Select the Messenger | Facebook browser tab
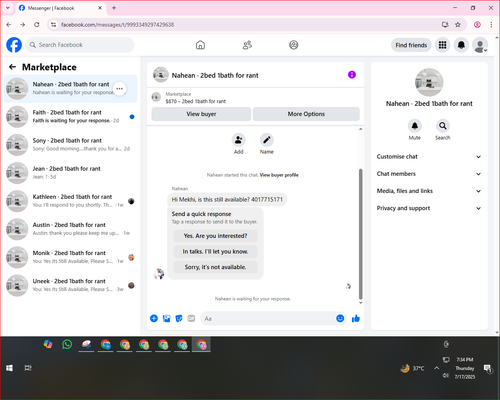The height and width of the screenshot is (400, 500). (60, 8)
